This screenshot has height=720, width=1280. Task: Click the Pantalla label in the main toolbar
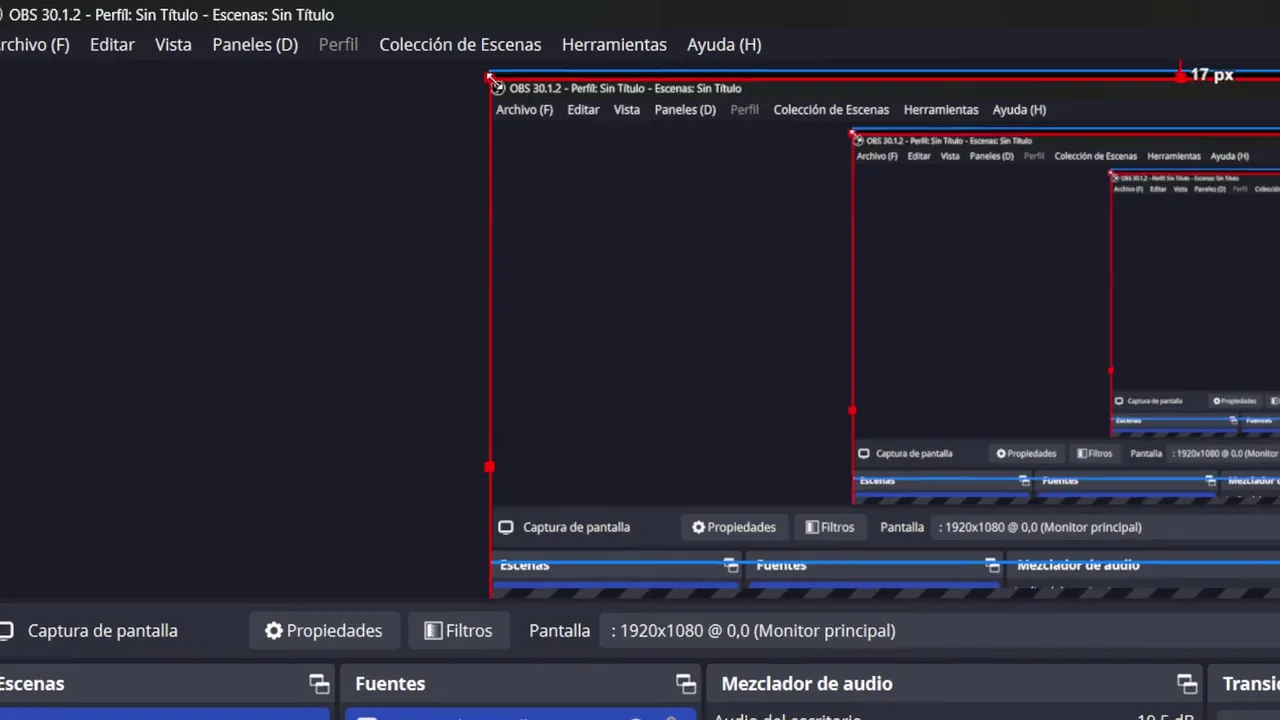[x=559, y=631]
